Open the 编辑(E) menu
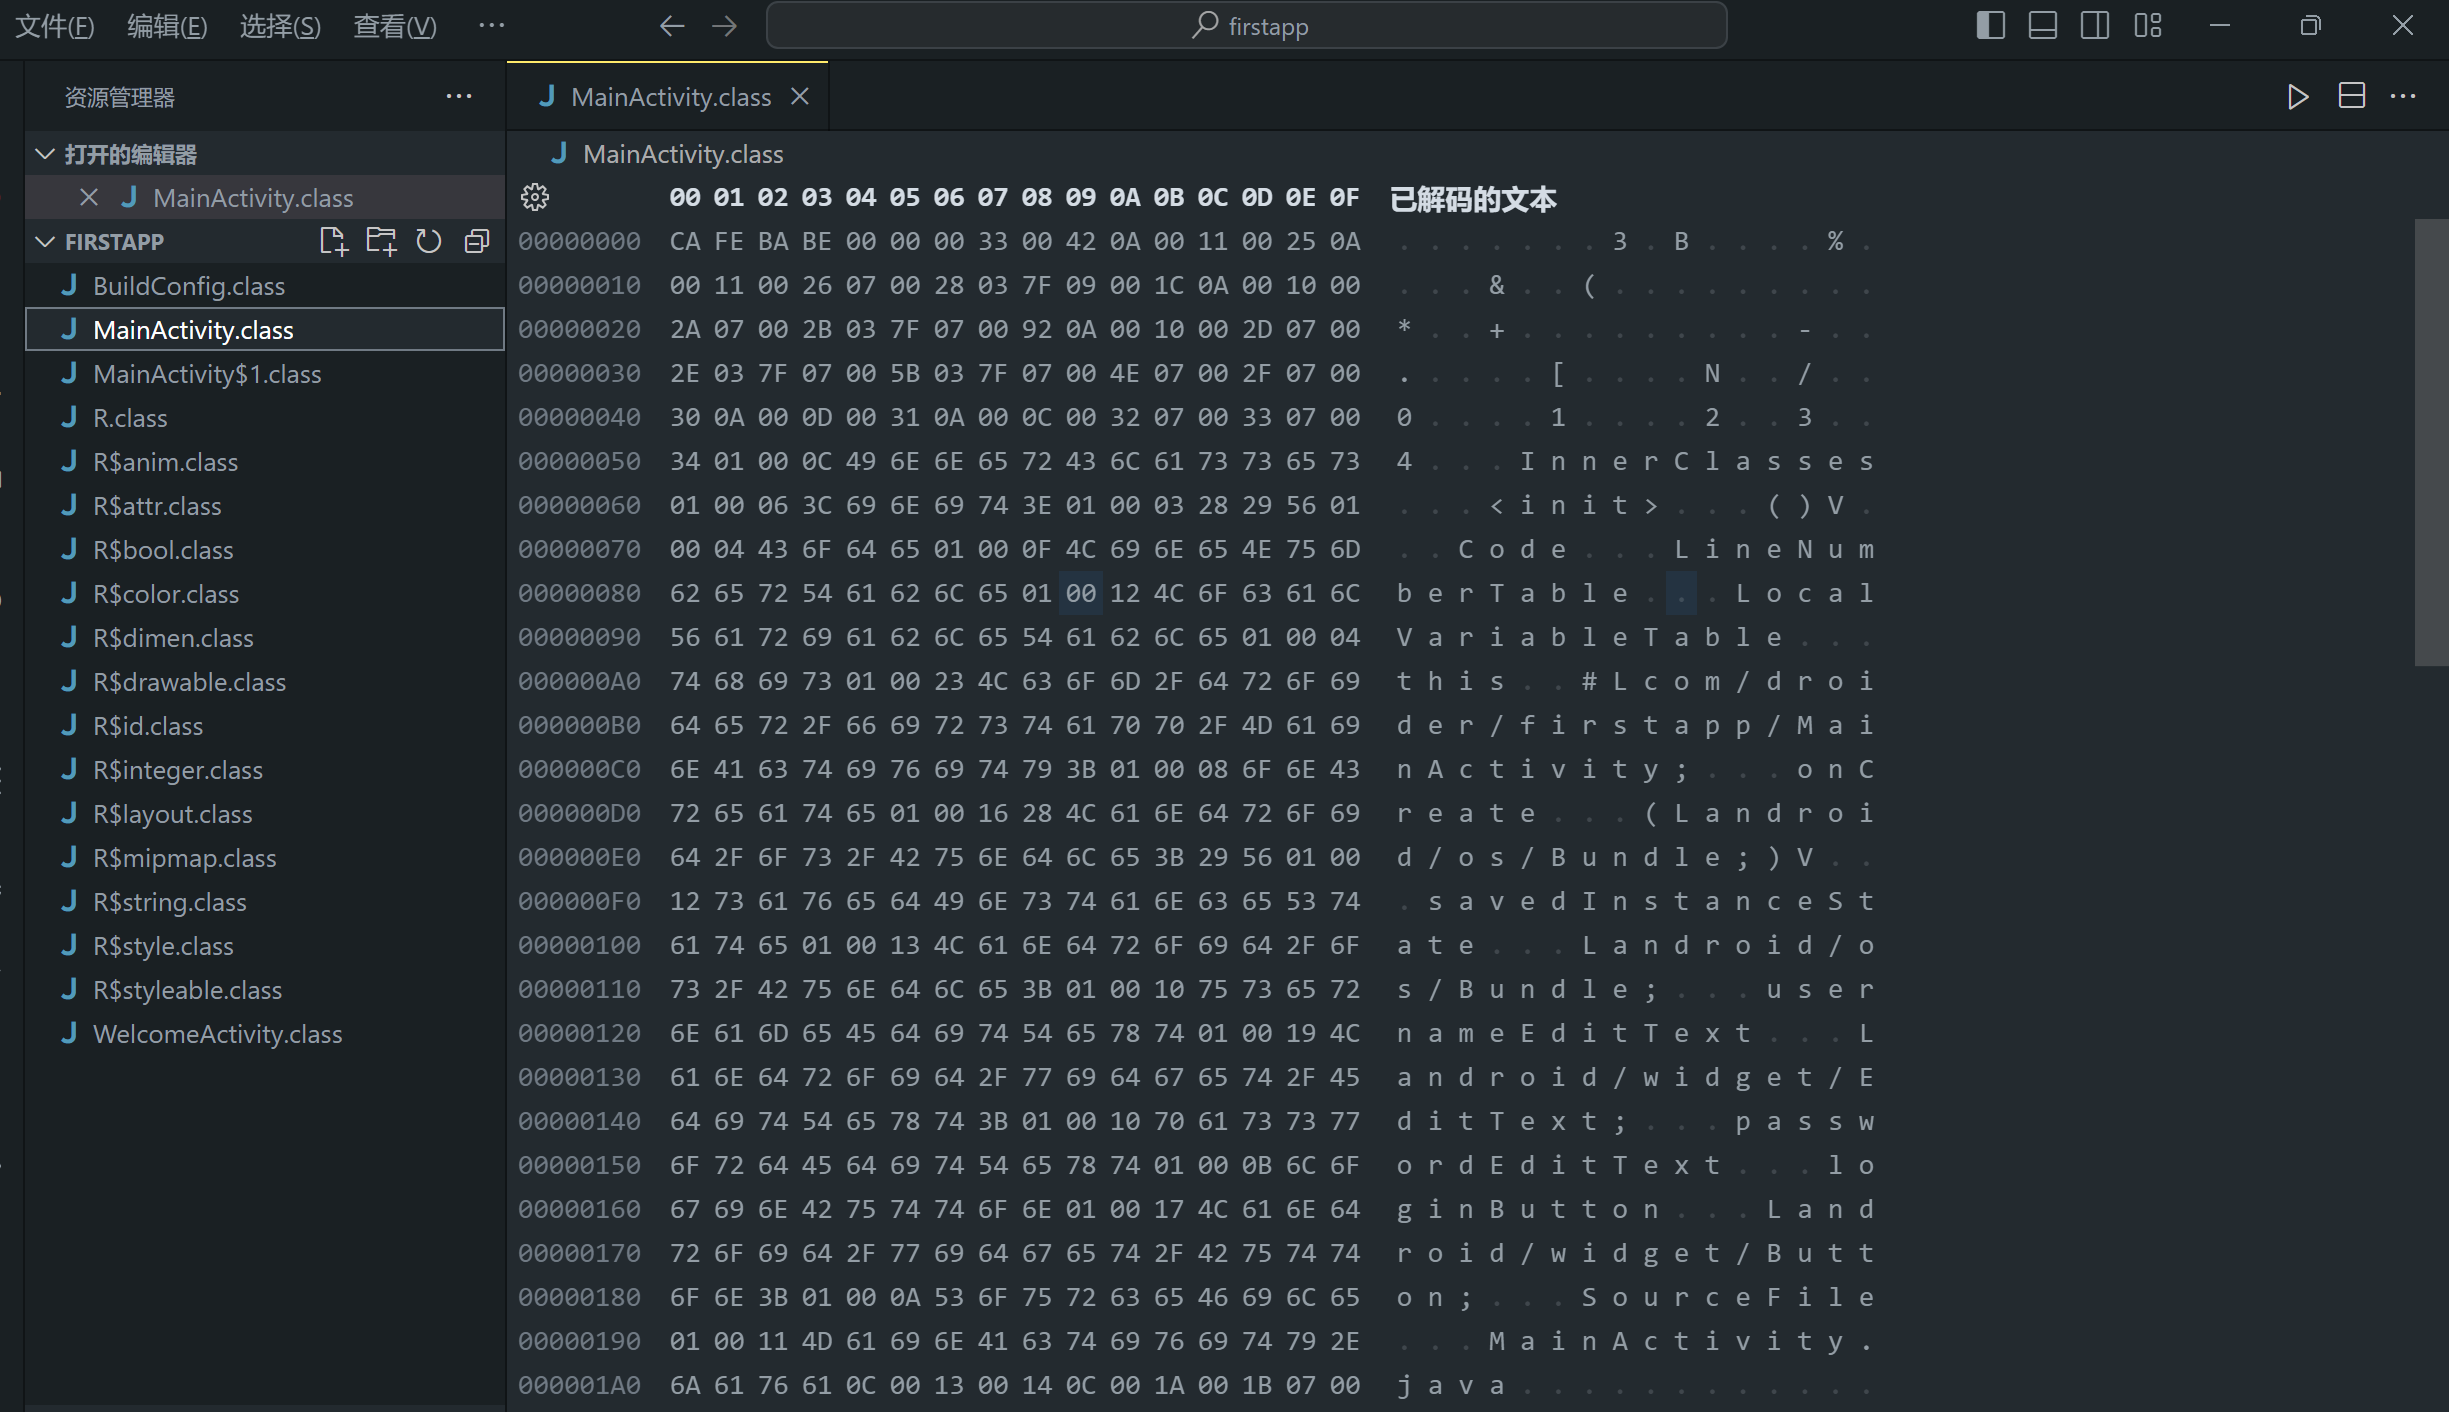Viewport: 2449px width, 1412px height. (x=167, y=26)
